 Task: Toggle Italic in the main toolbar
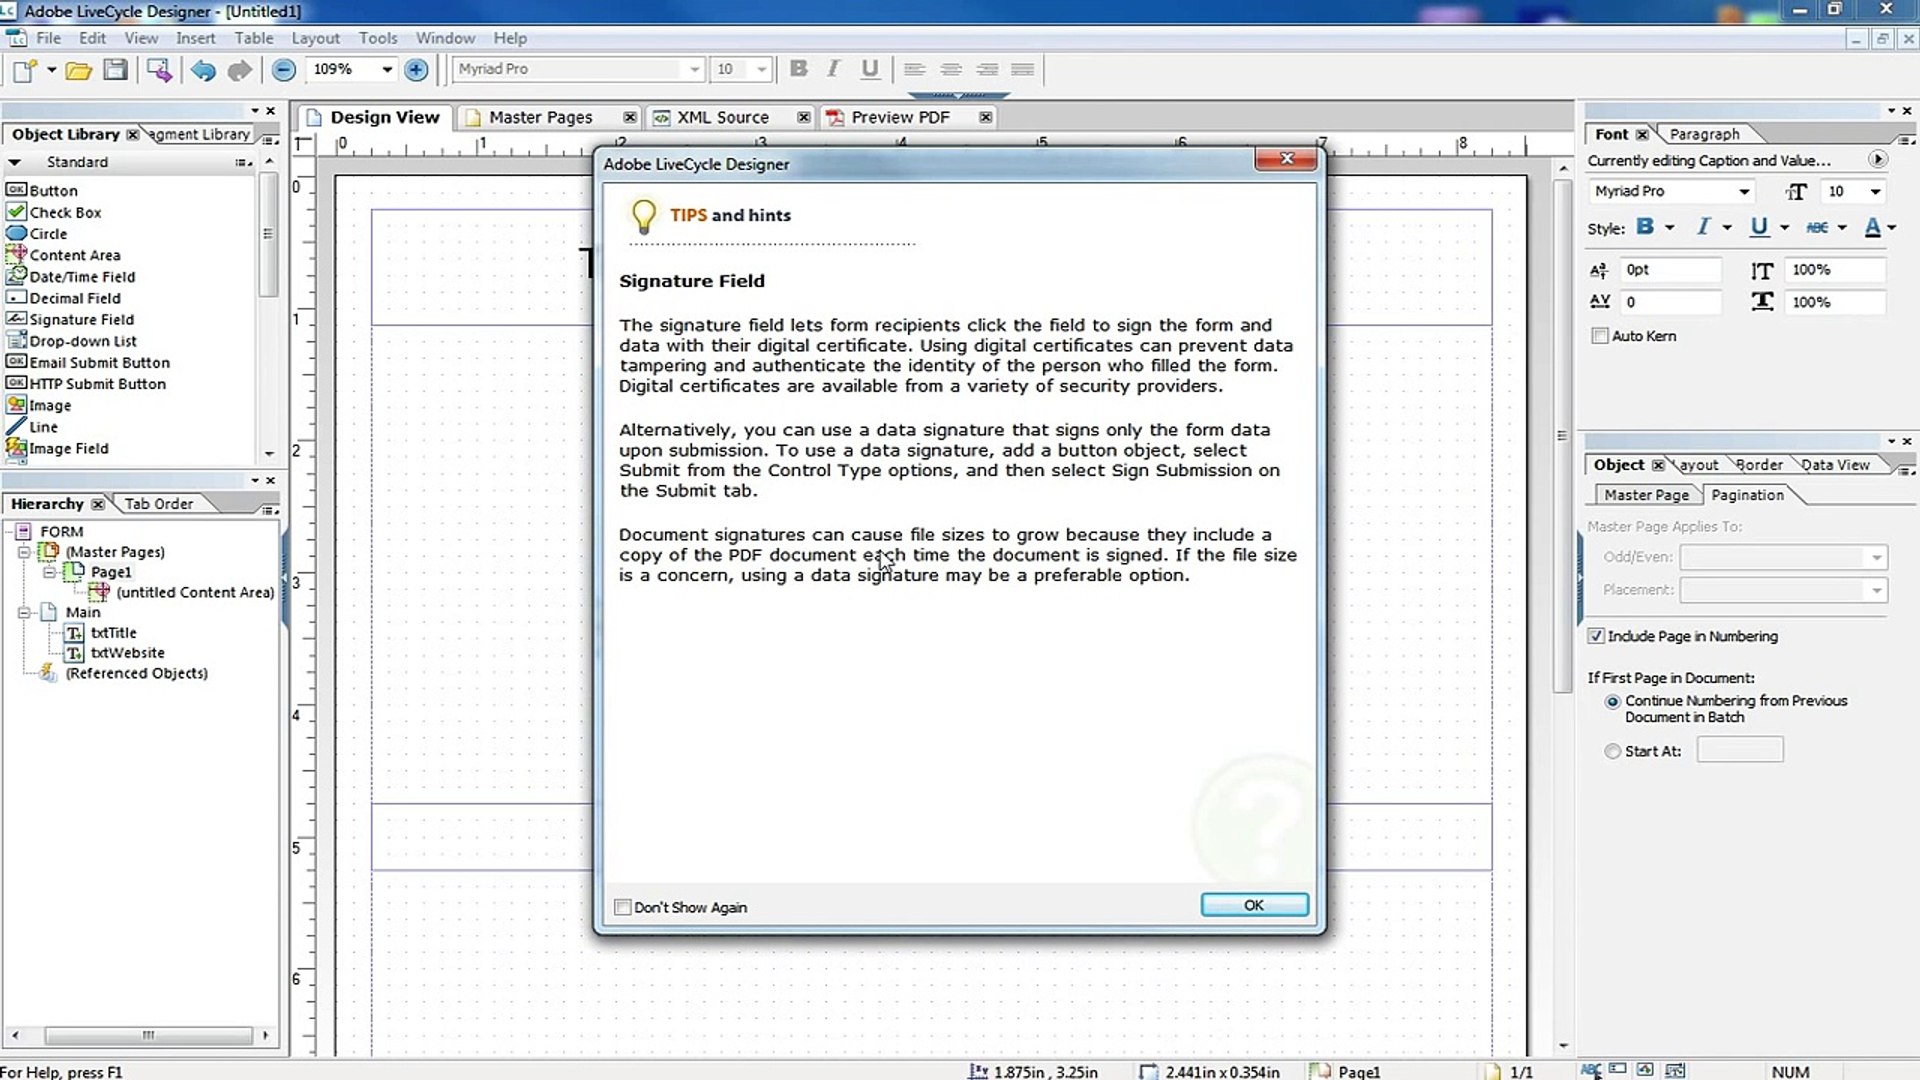tap(833, 68)
